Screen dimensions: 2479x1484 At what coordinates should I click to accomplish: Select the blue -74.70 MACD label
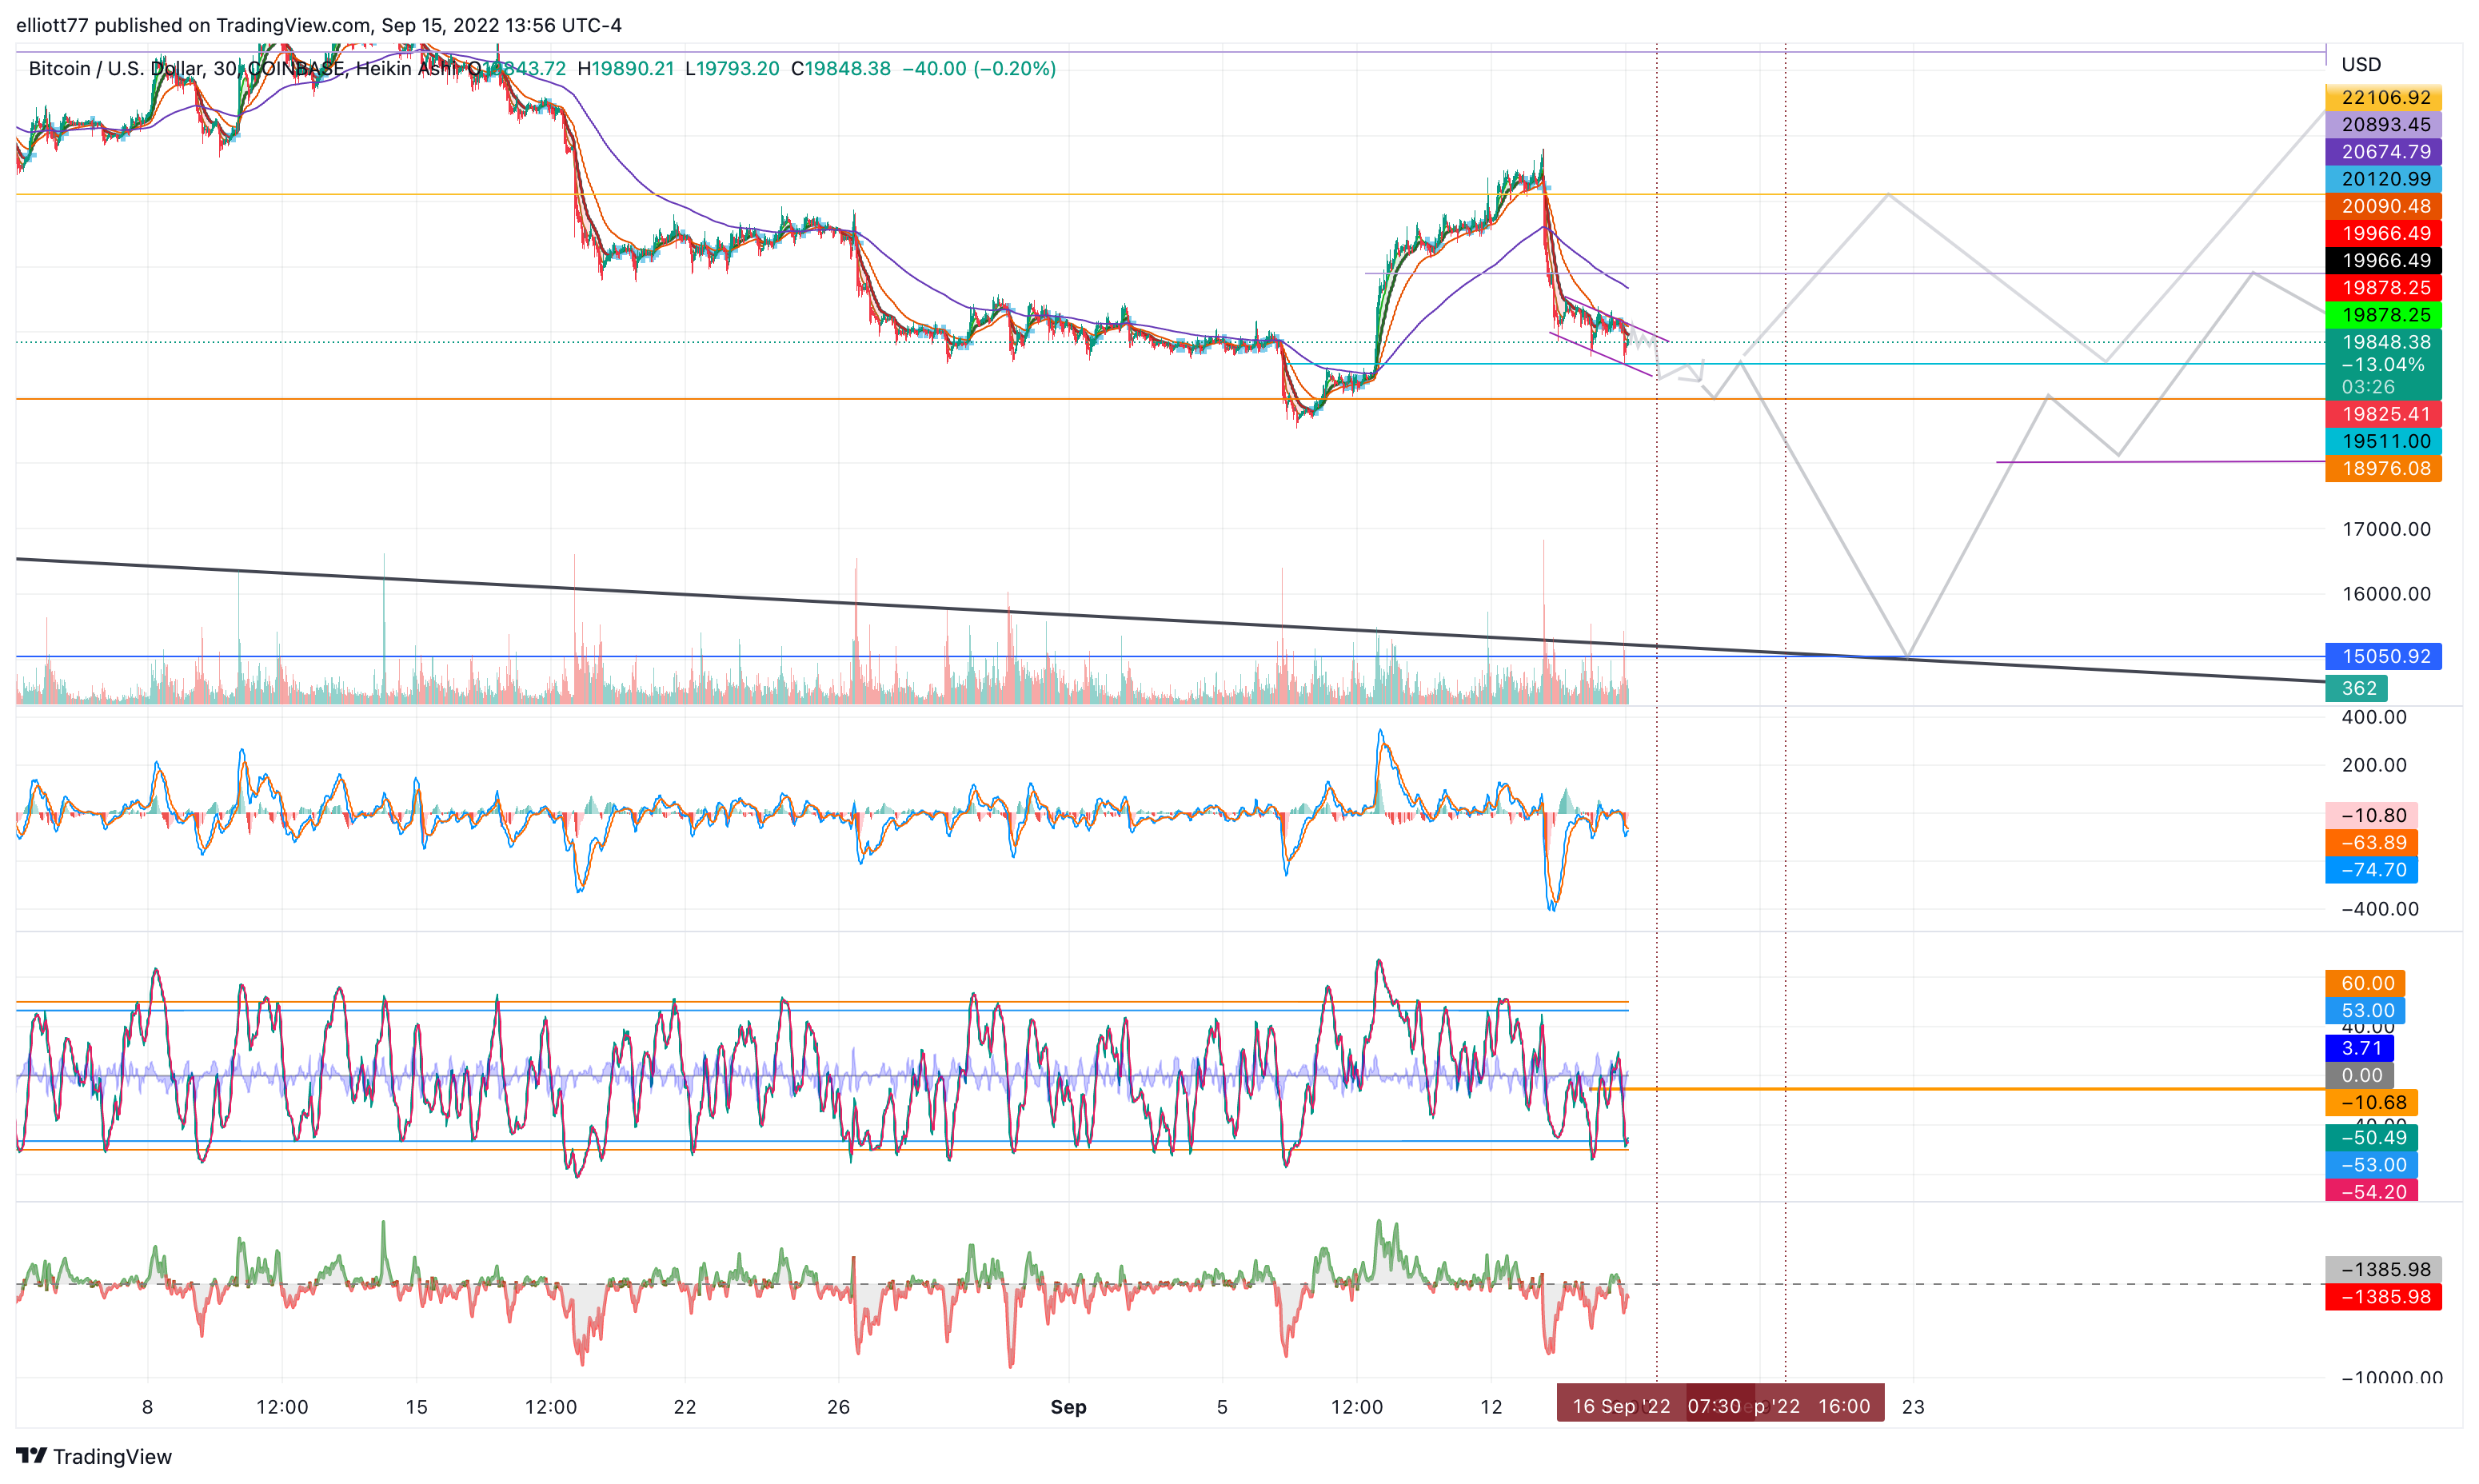(x=2372, y=870)
